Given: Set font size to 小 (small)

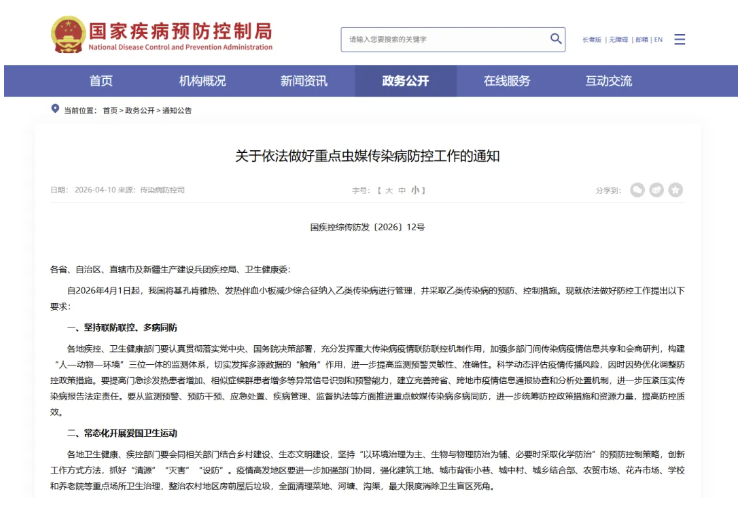Looking at the screenshot, I should tap(415, 190).
